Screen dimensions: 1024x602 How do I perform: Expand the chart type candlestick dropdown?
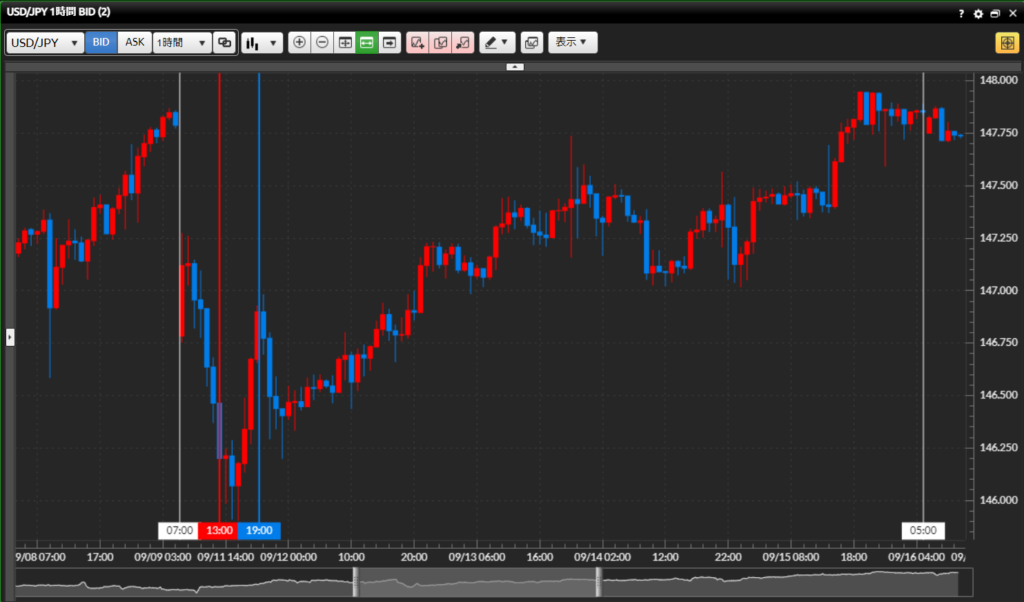click(262, 43)
